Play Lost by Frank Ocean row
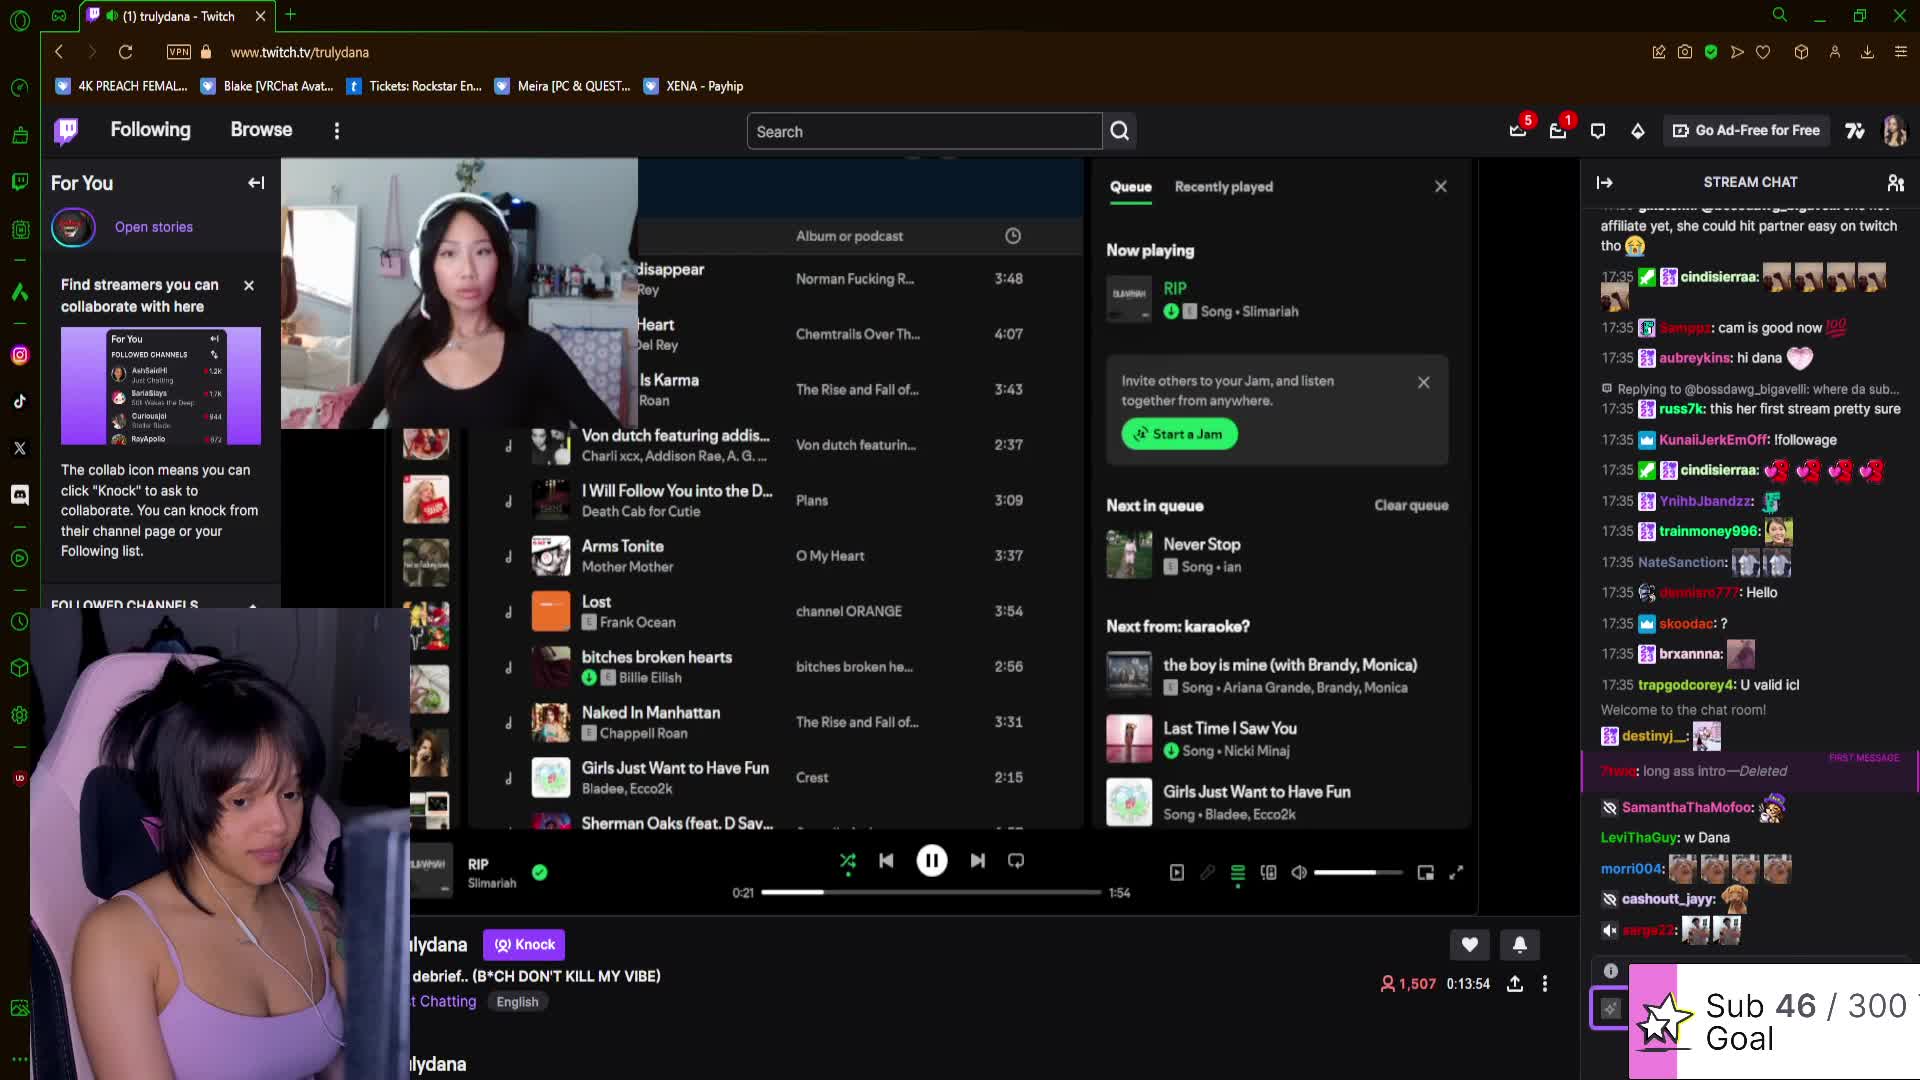This screenshot has width=1920, height=1080. (x=774, y=611)
